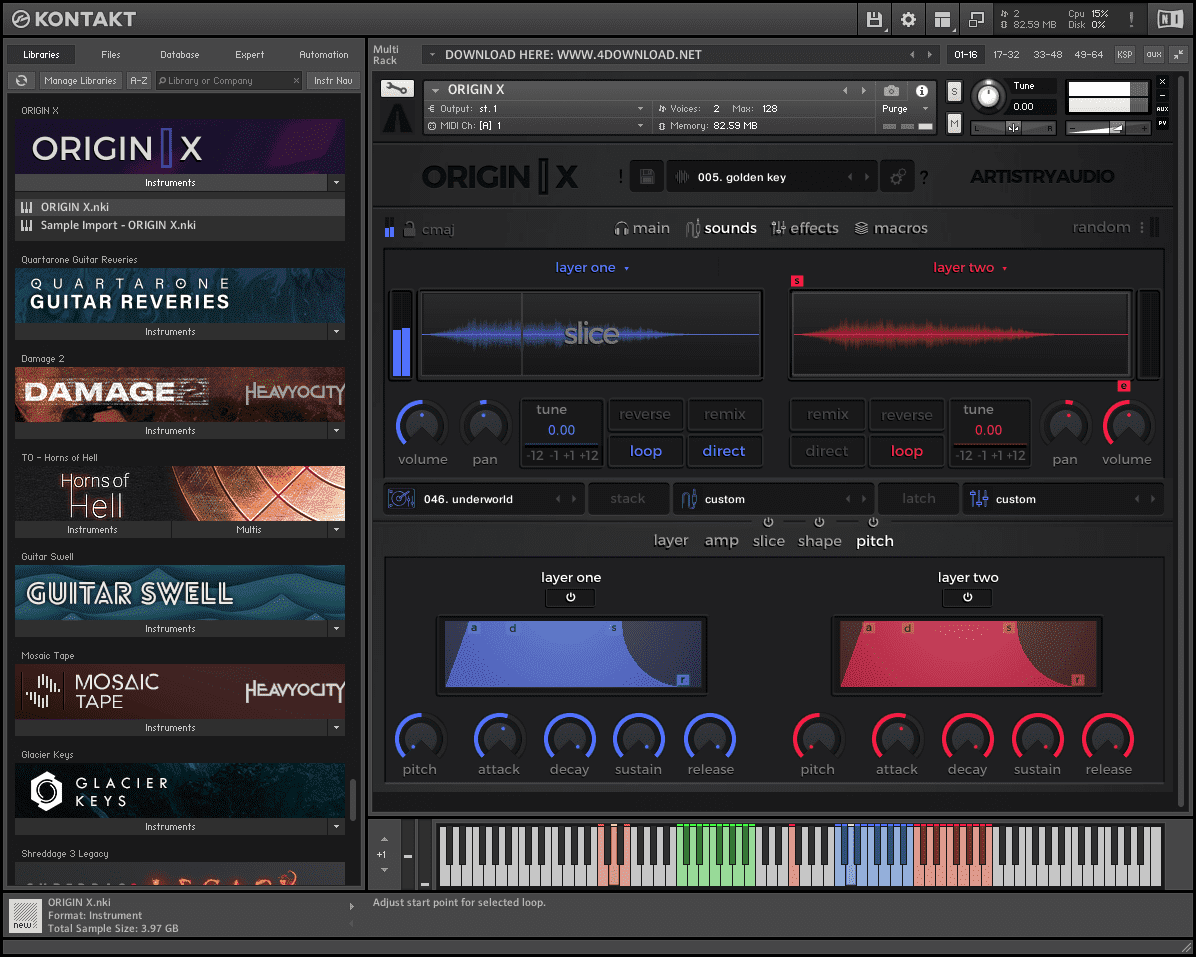Click the snapshot camera icon
The image size is (1196, 957).
tap(891, 91)
